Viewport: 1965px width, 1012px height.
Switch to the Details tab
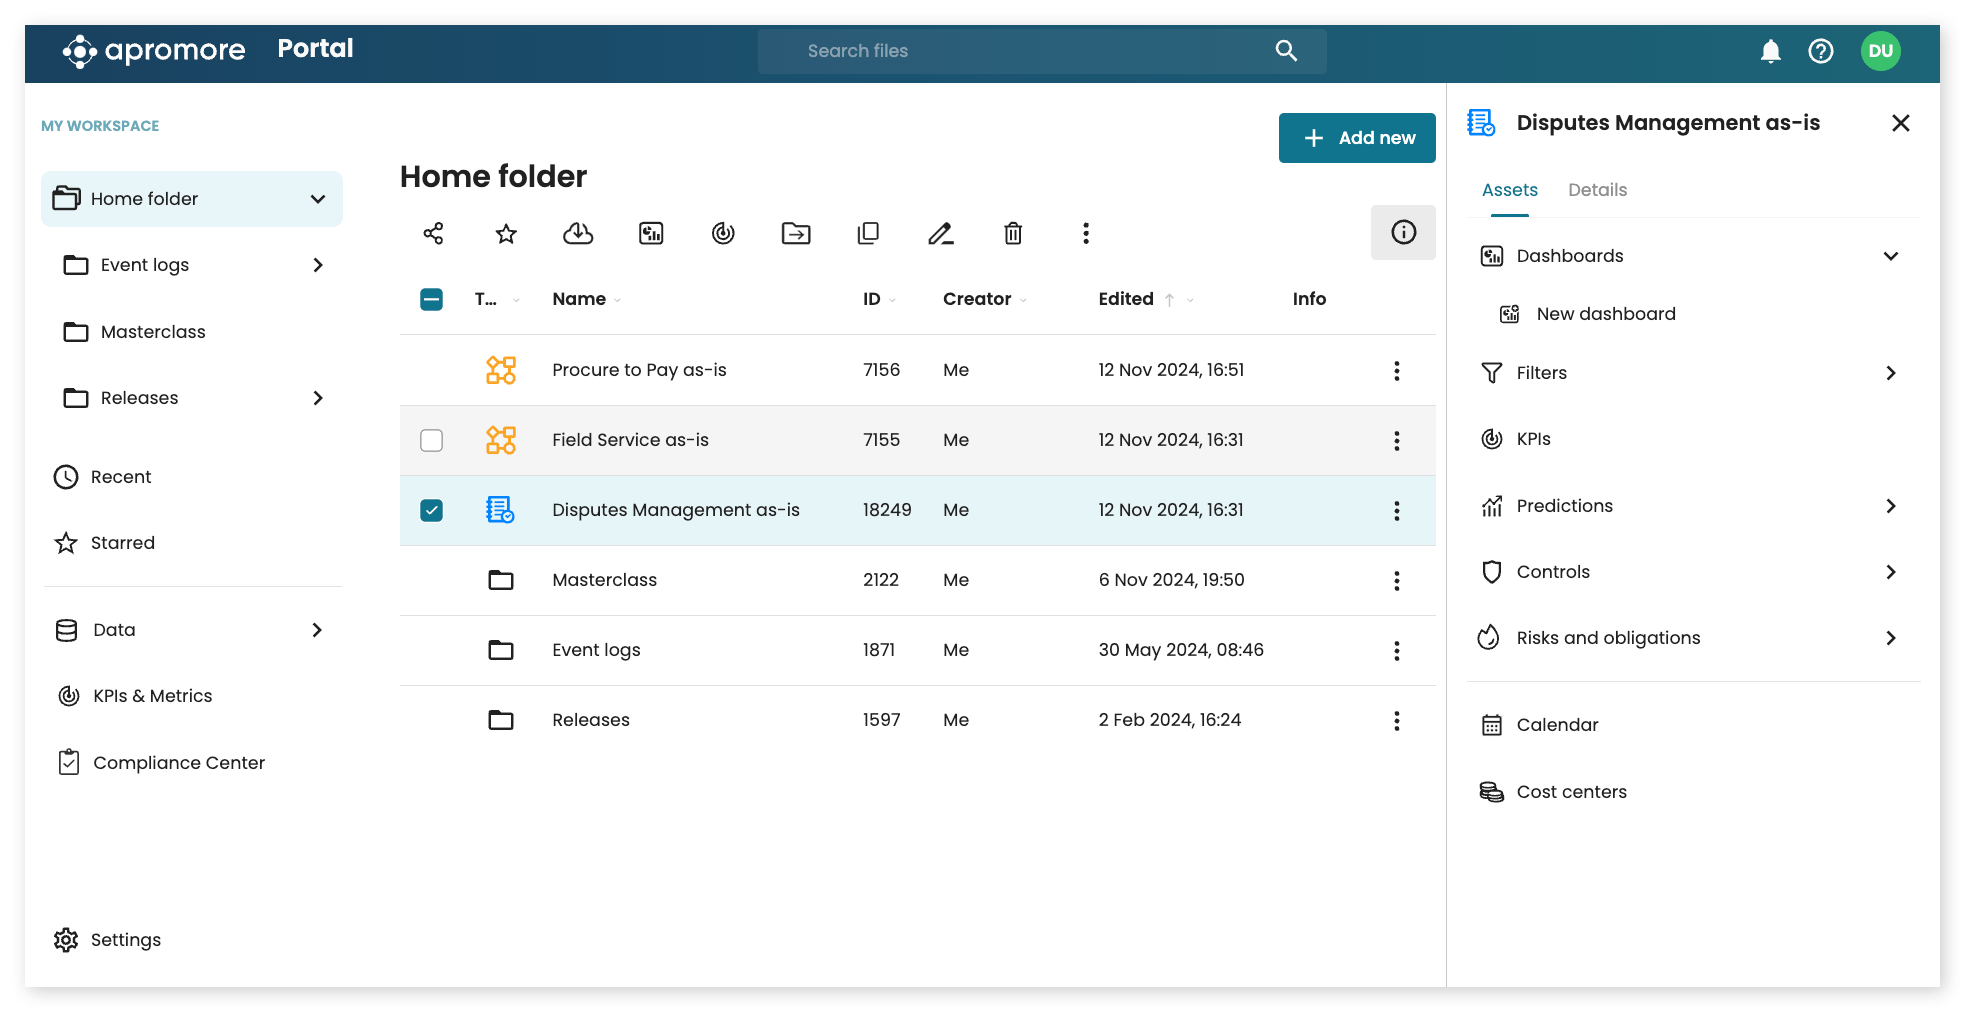click(1597, 190)
